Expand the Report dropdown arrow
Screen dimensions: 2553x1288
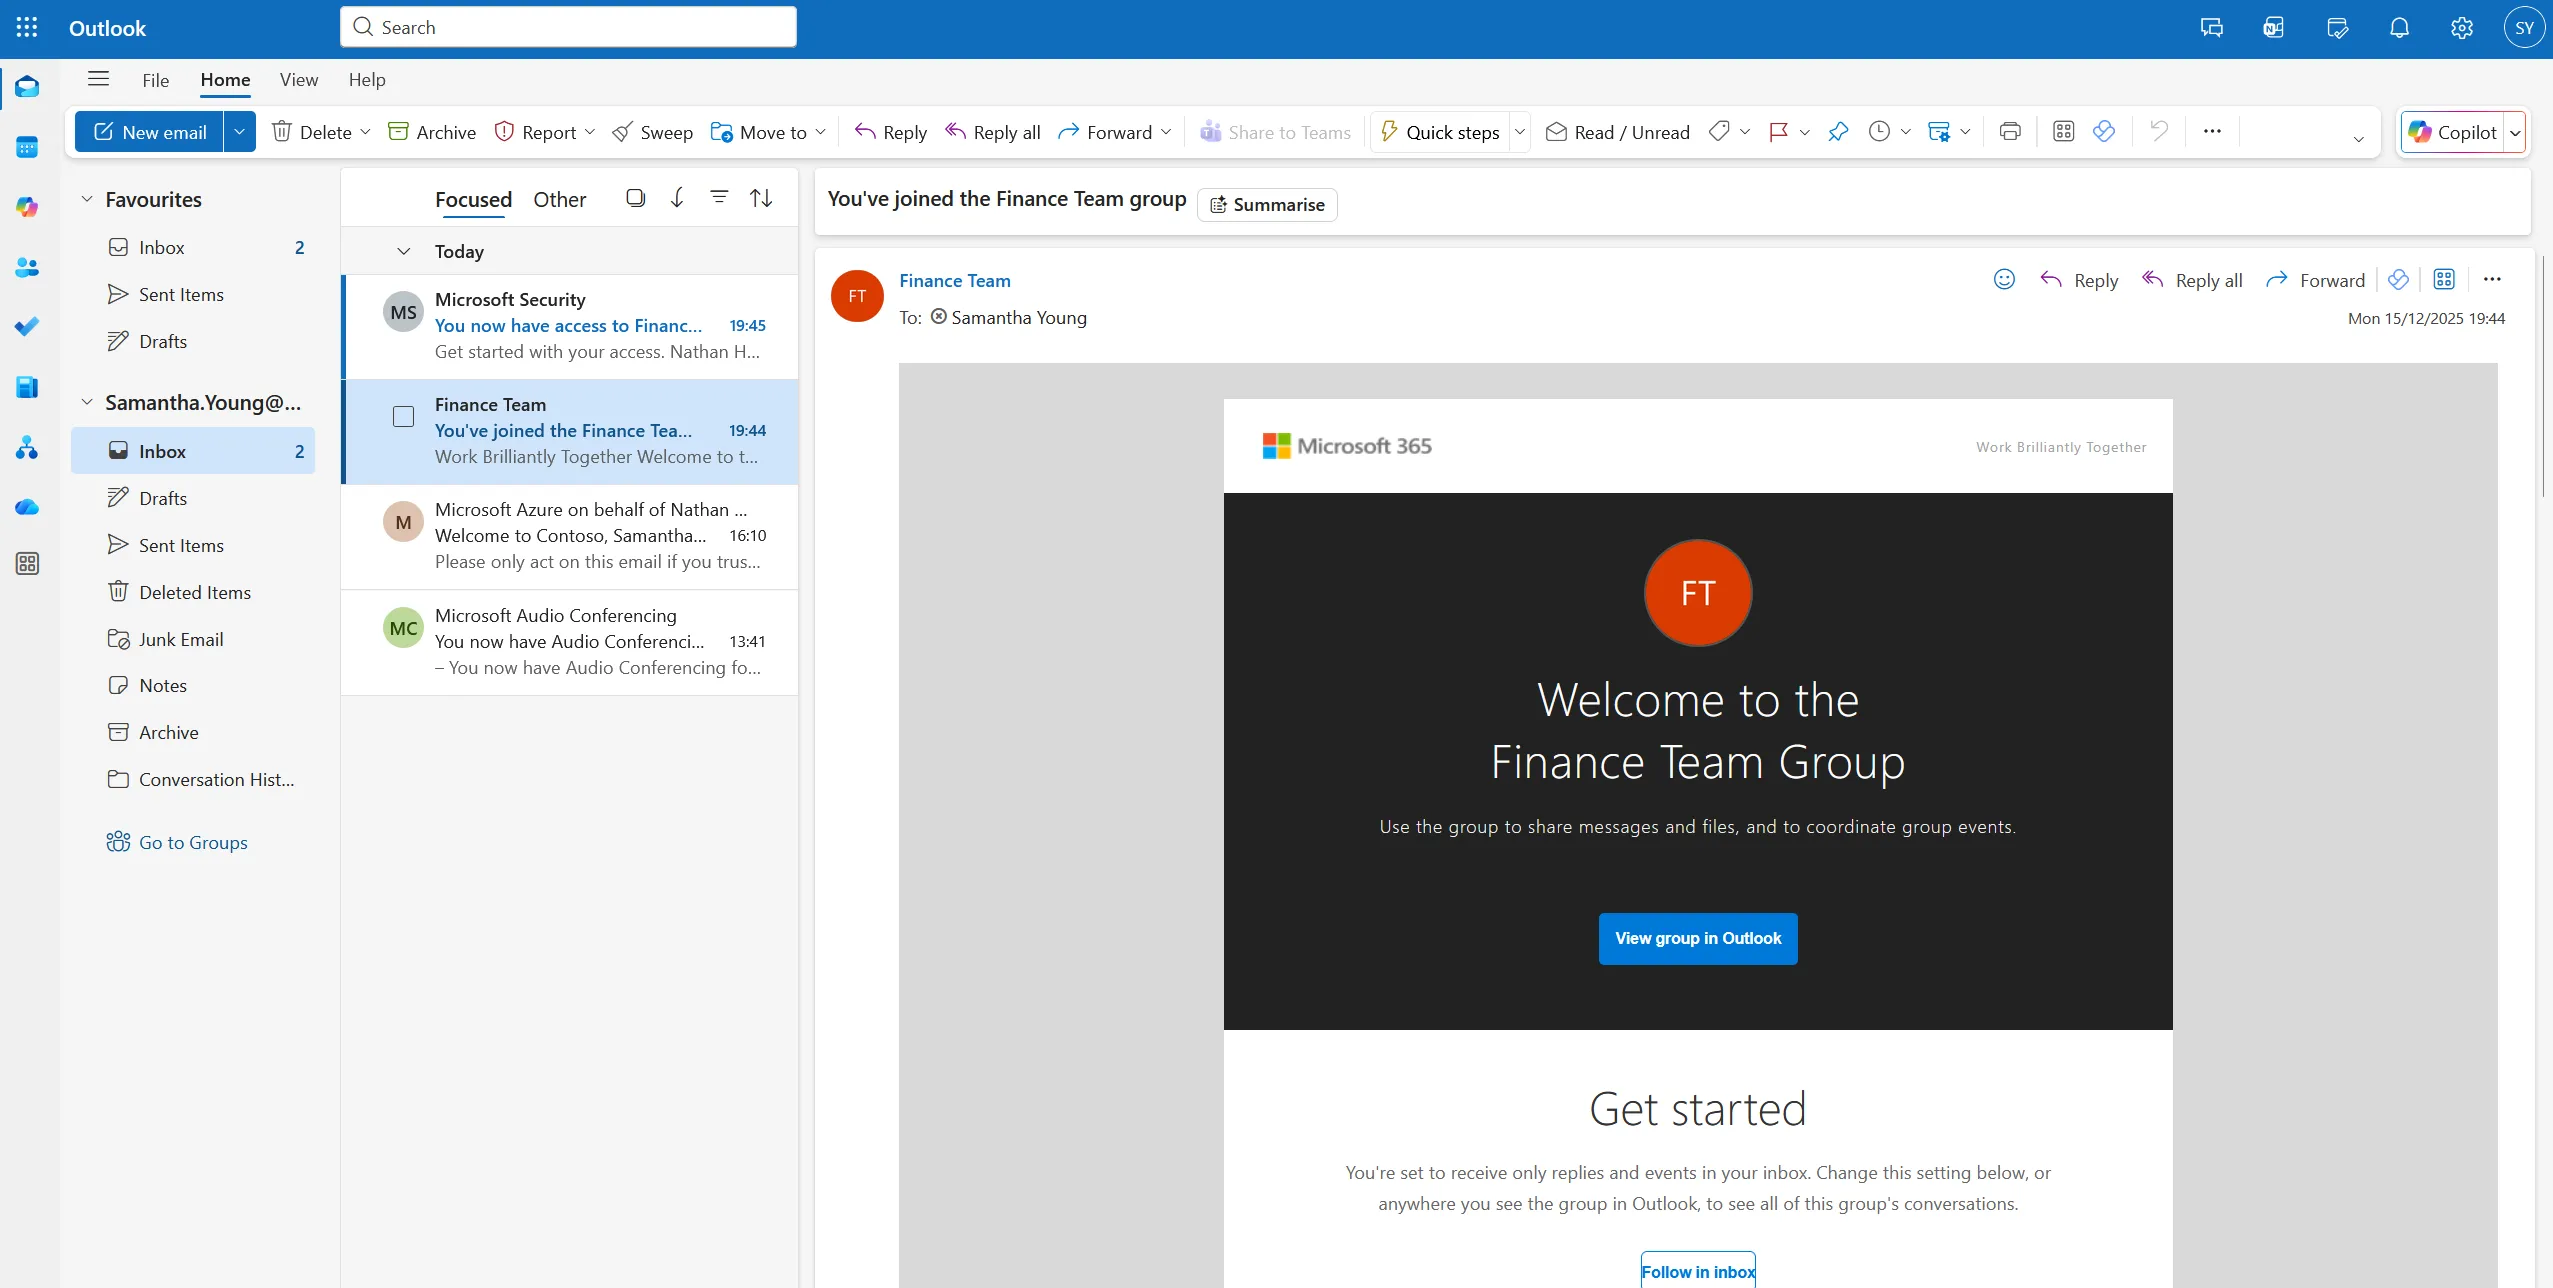coord(590,132)
